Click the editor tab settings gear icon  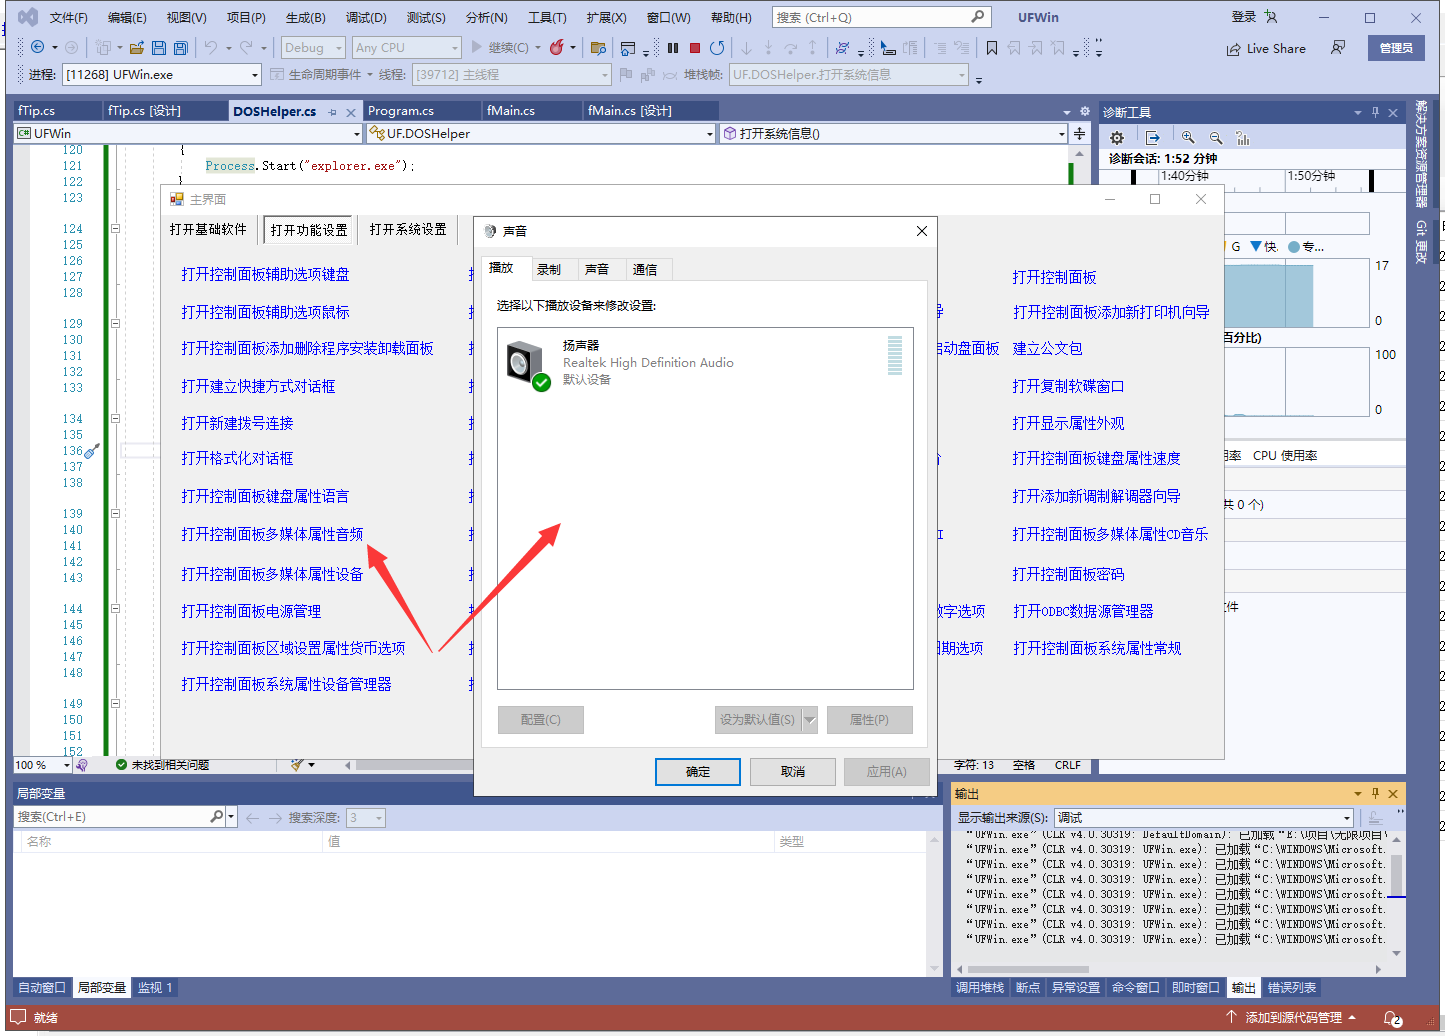[1085, 111]
